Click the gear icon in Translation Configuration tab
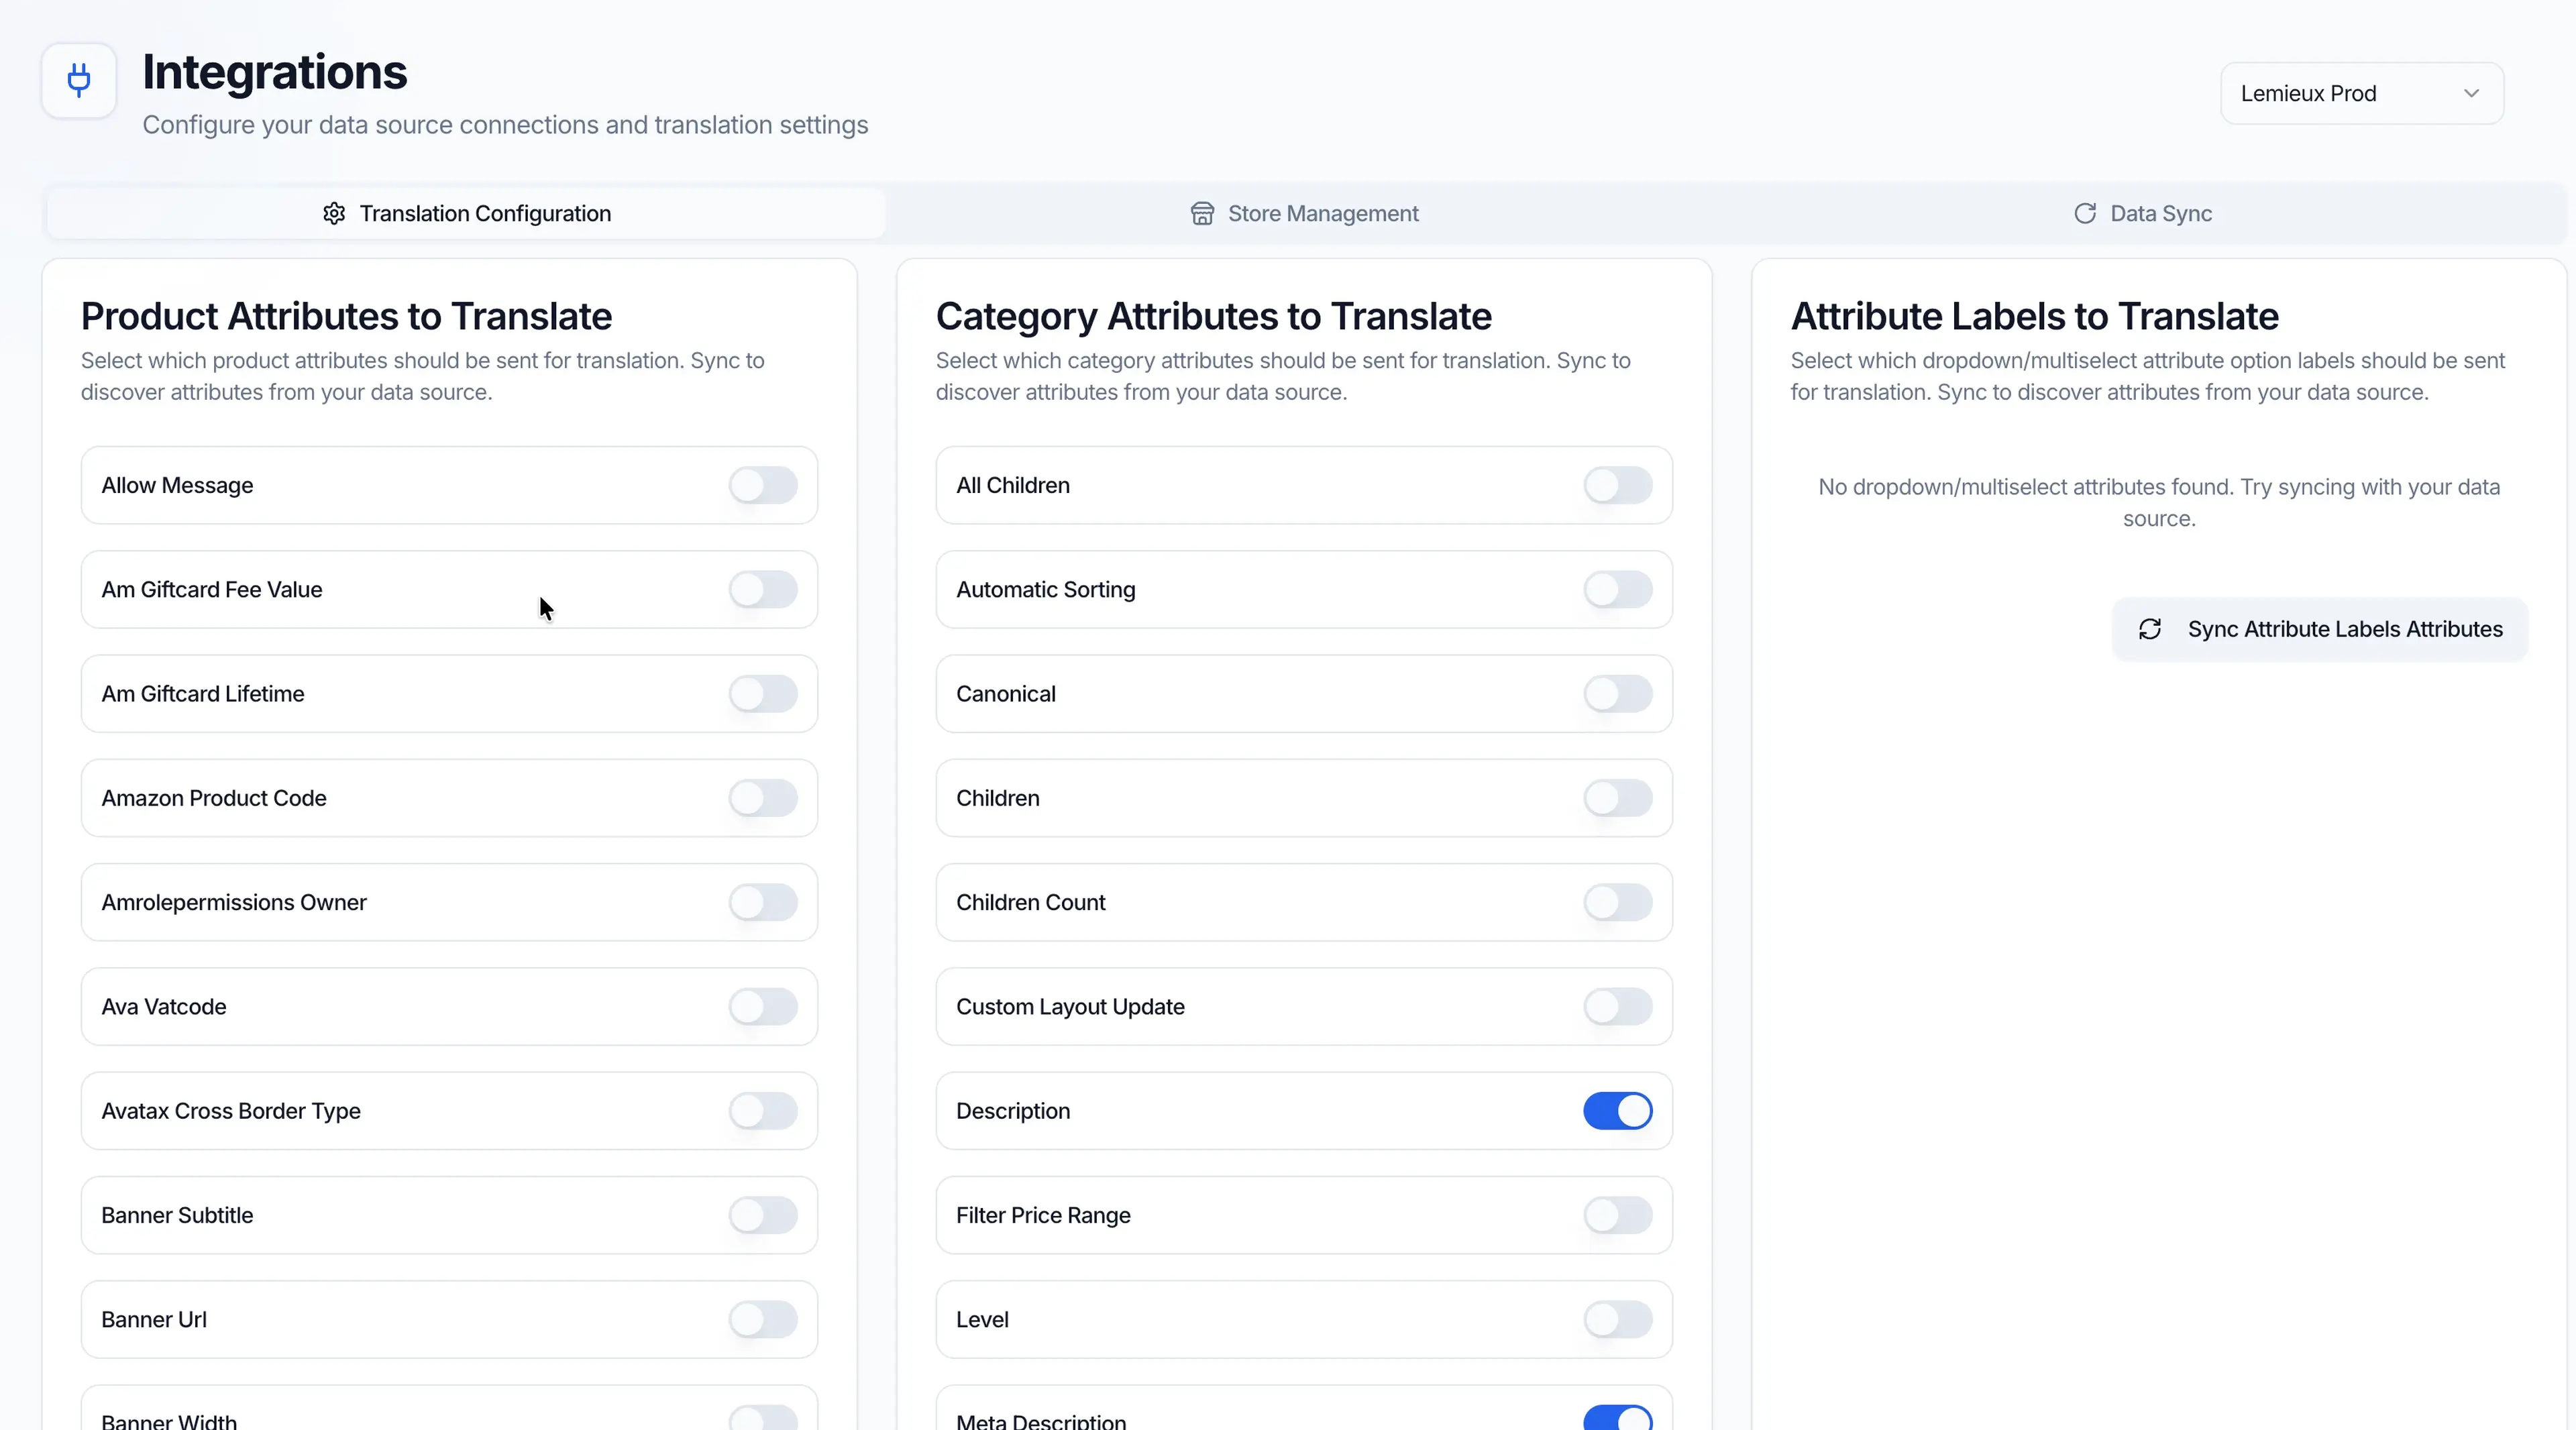Viewport: 2576px width, 1430px height. tap(334, 213)
